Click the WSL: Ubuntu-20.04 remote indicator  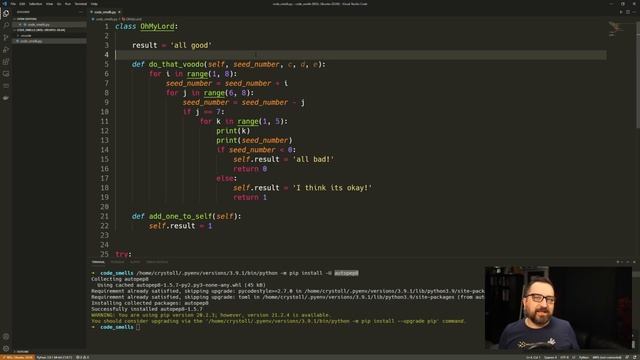tap(18, 357)
